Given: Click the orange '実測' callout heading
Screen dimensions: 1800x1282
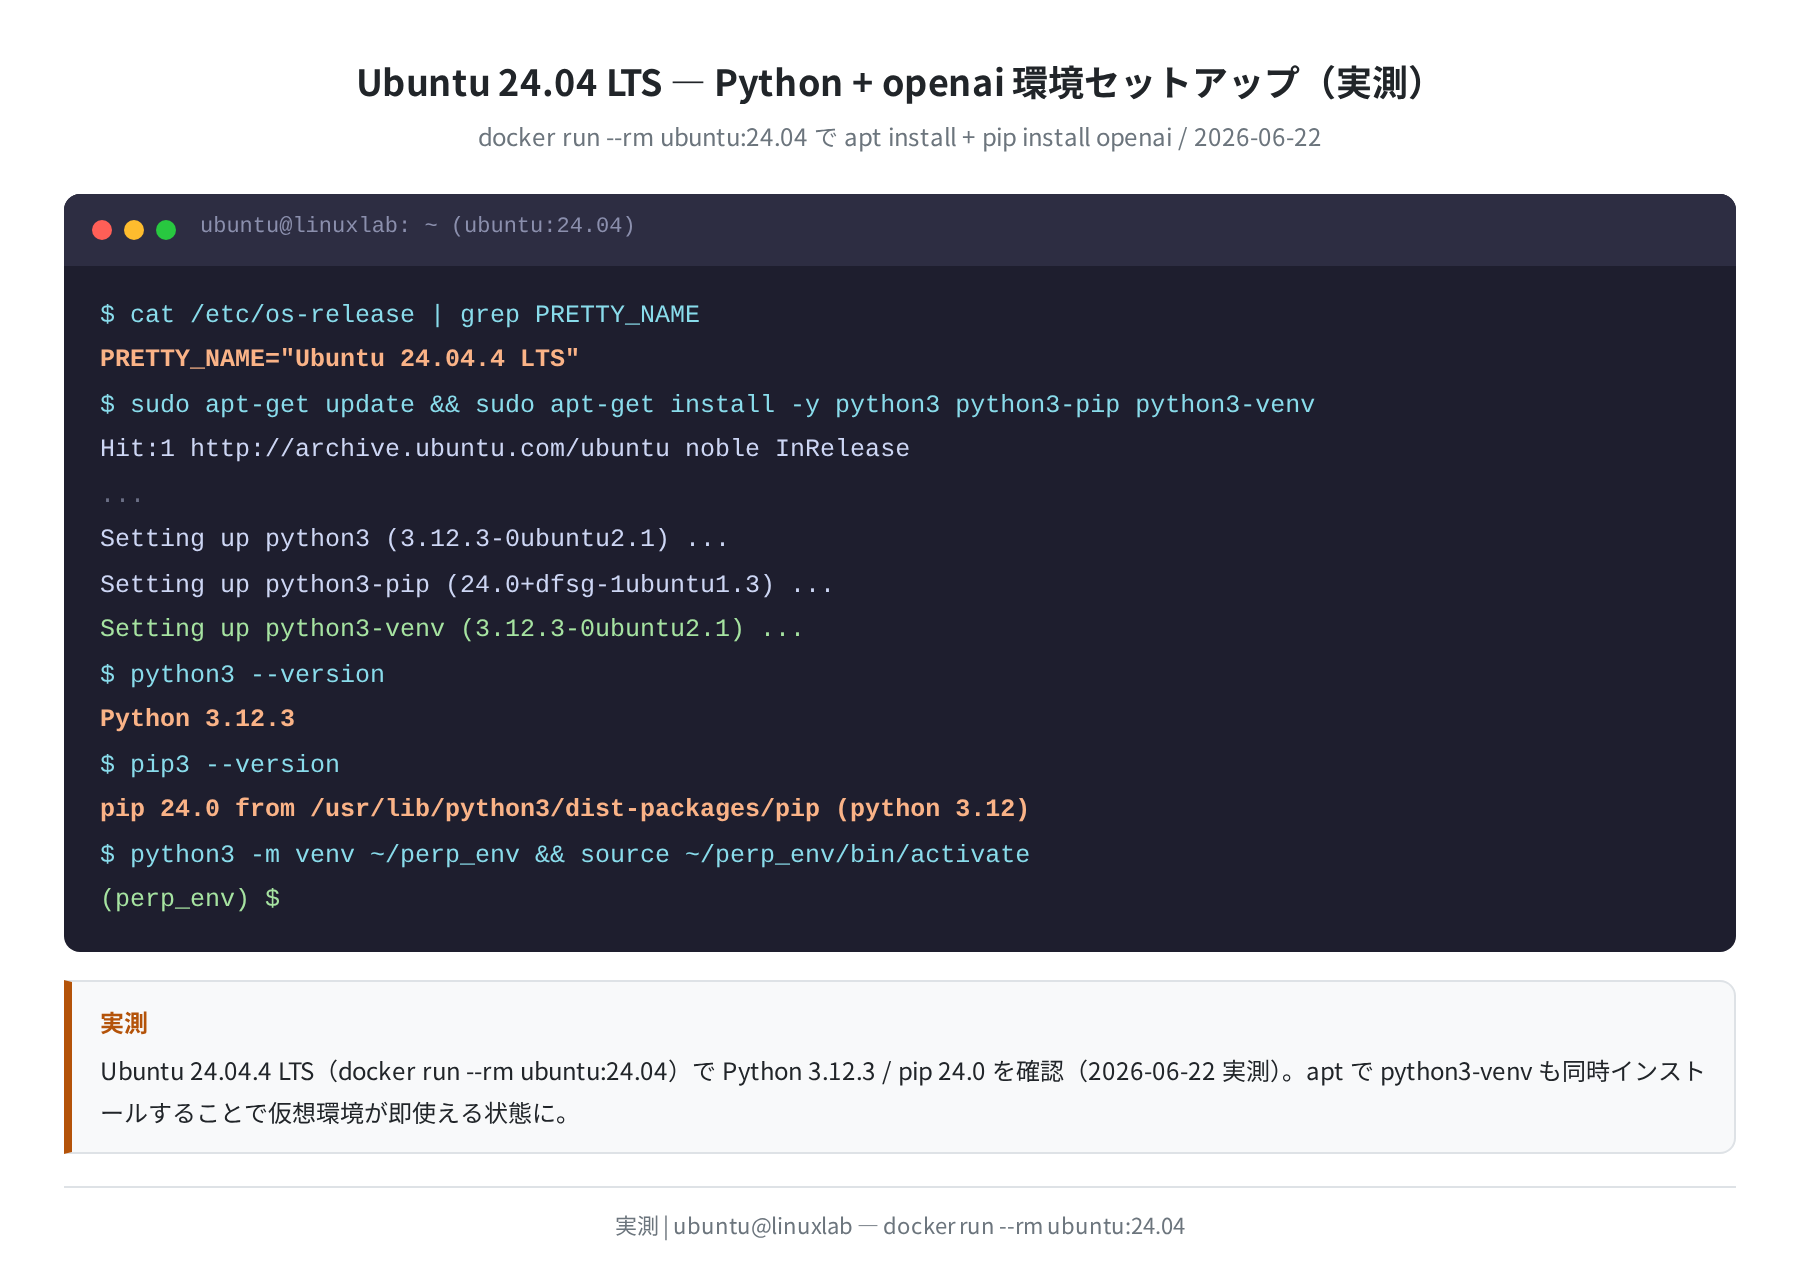Looking at the screenshot, I should click(124, 1023).
